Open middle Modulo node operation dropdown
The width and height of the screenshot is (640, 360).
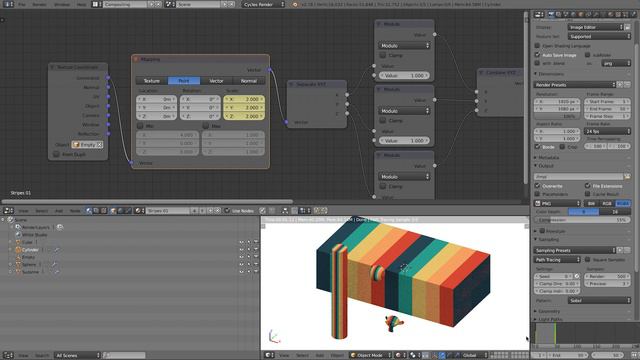coord(404,111)
